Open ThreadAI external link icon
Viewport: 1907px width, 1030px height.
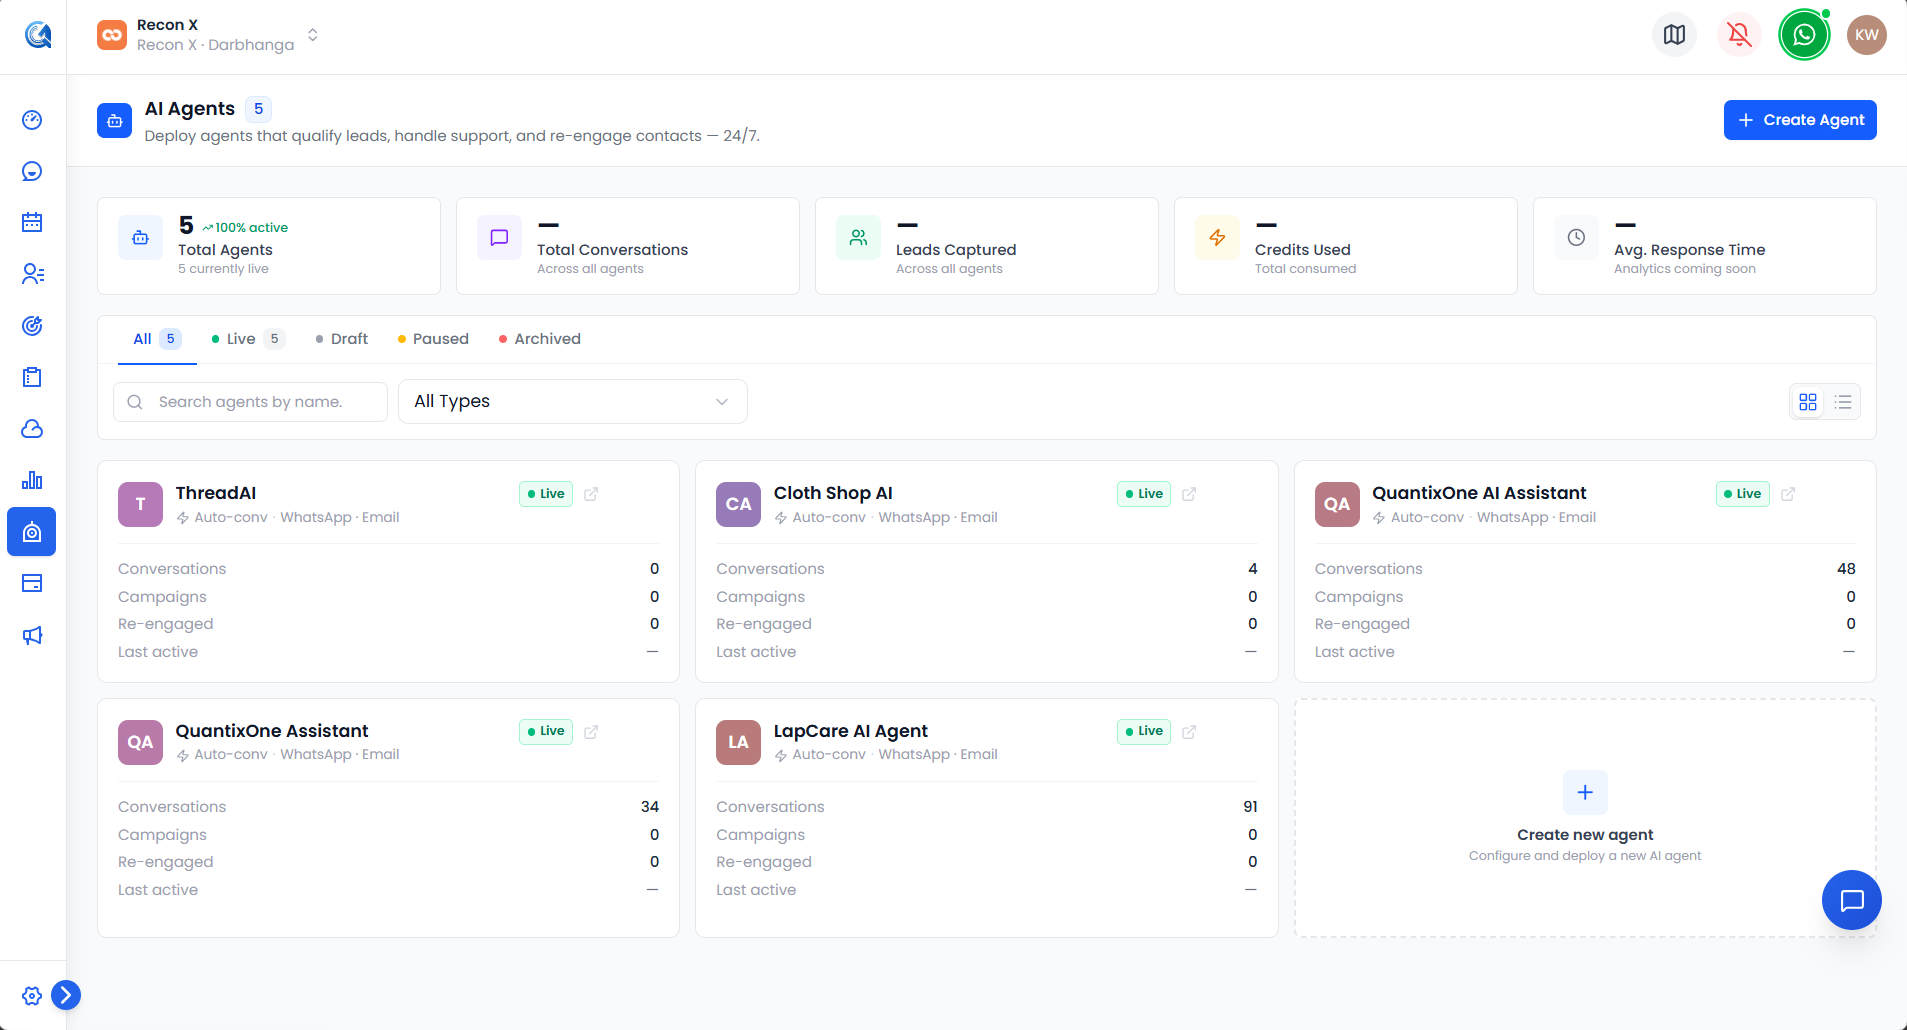[591, 494]
